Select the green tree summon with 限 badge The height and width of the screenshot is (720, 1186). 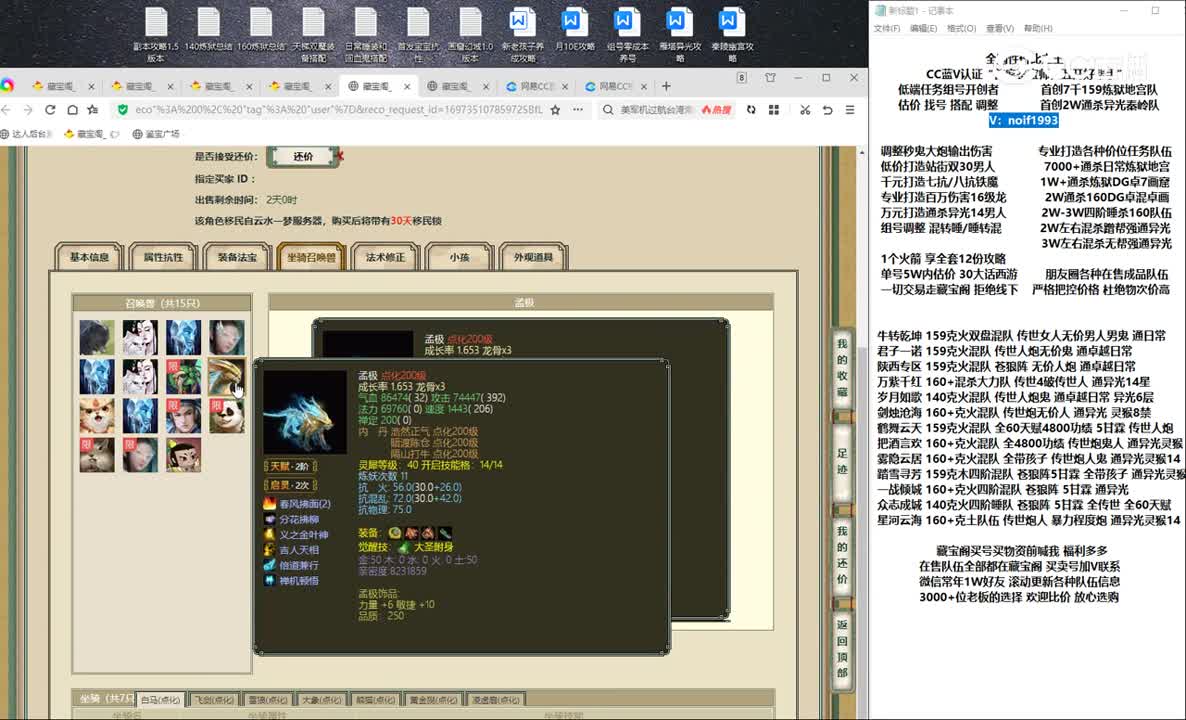(x=184, y=377)
